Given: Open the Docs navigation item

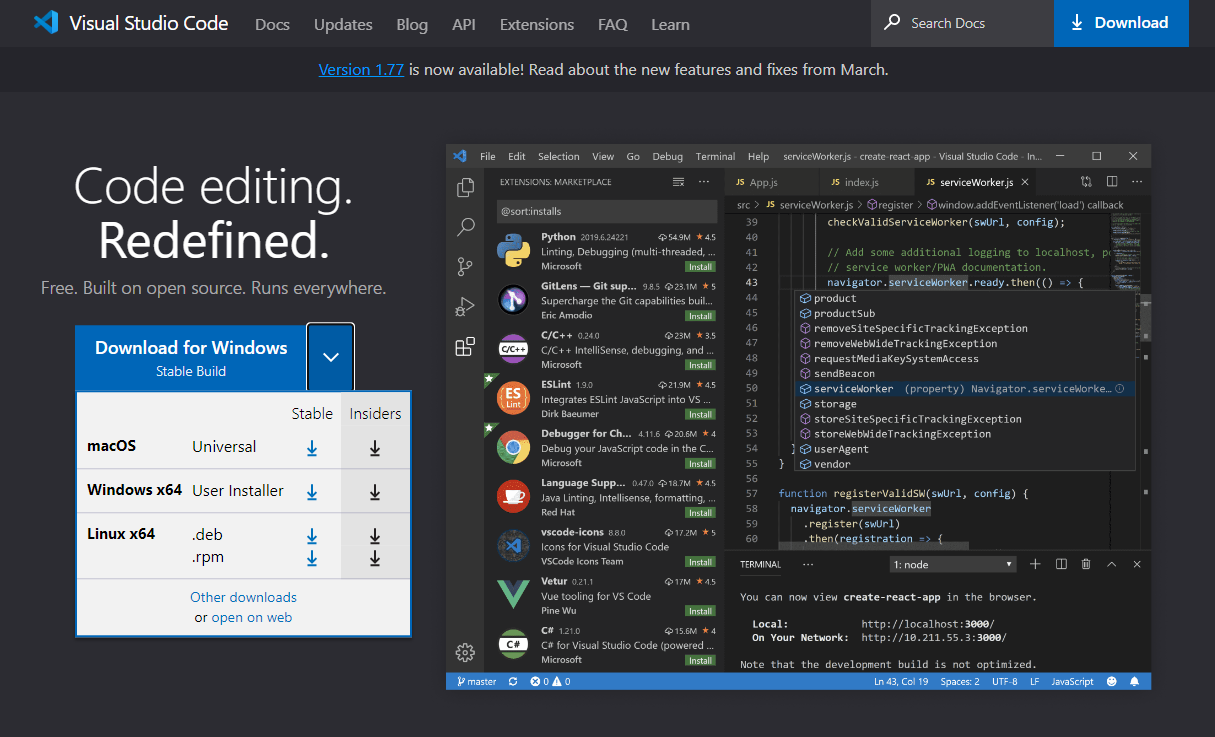Looking at the screenshot, I should click(272, 24).
